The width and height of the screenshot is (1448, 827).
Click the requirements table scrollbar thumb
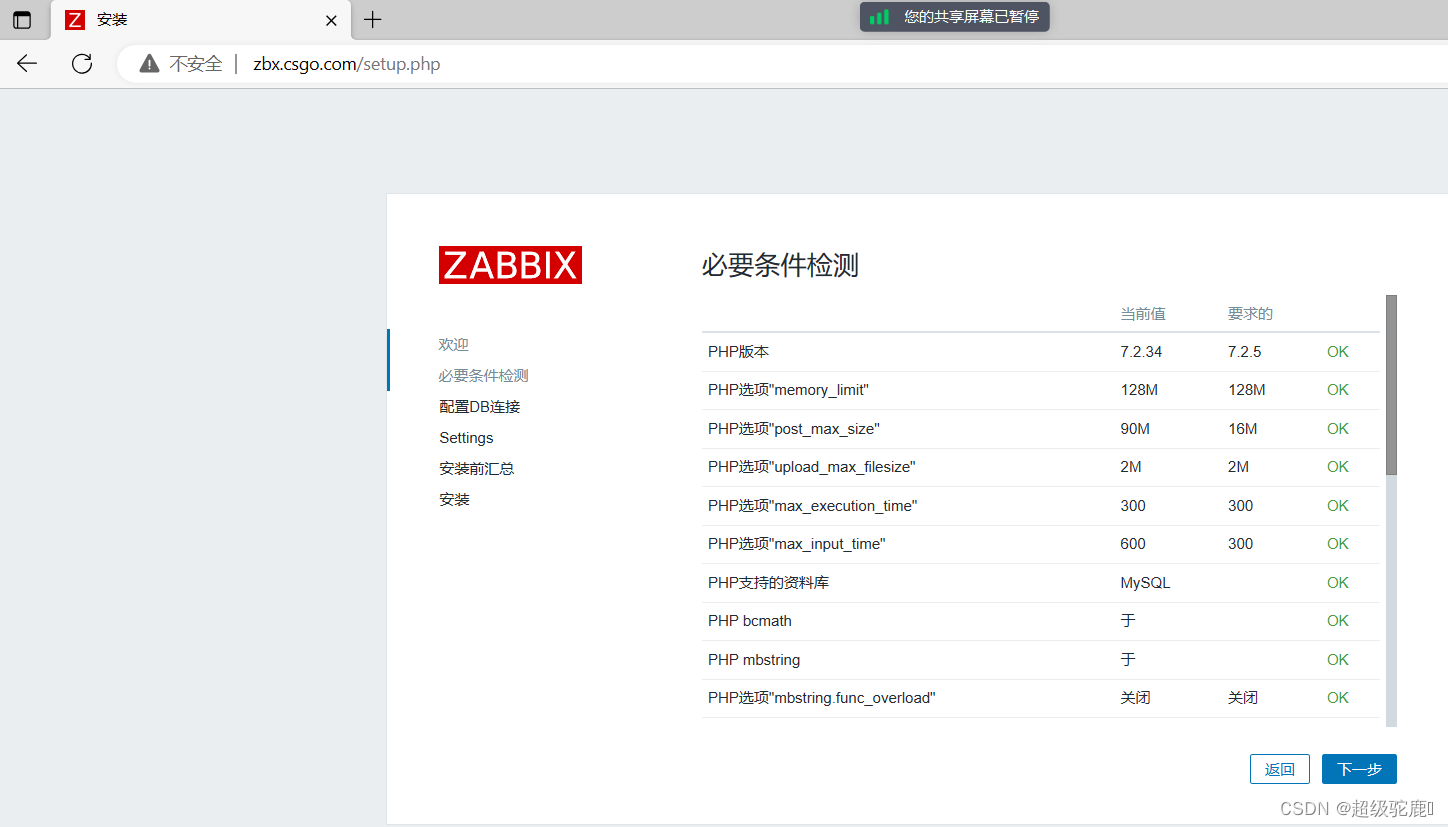1391,385
